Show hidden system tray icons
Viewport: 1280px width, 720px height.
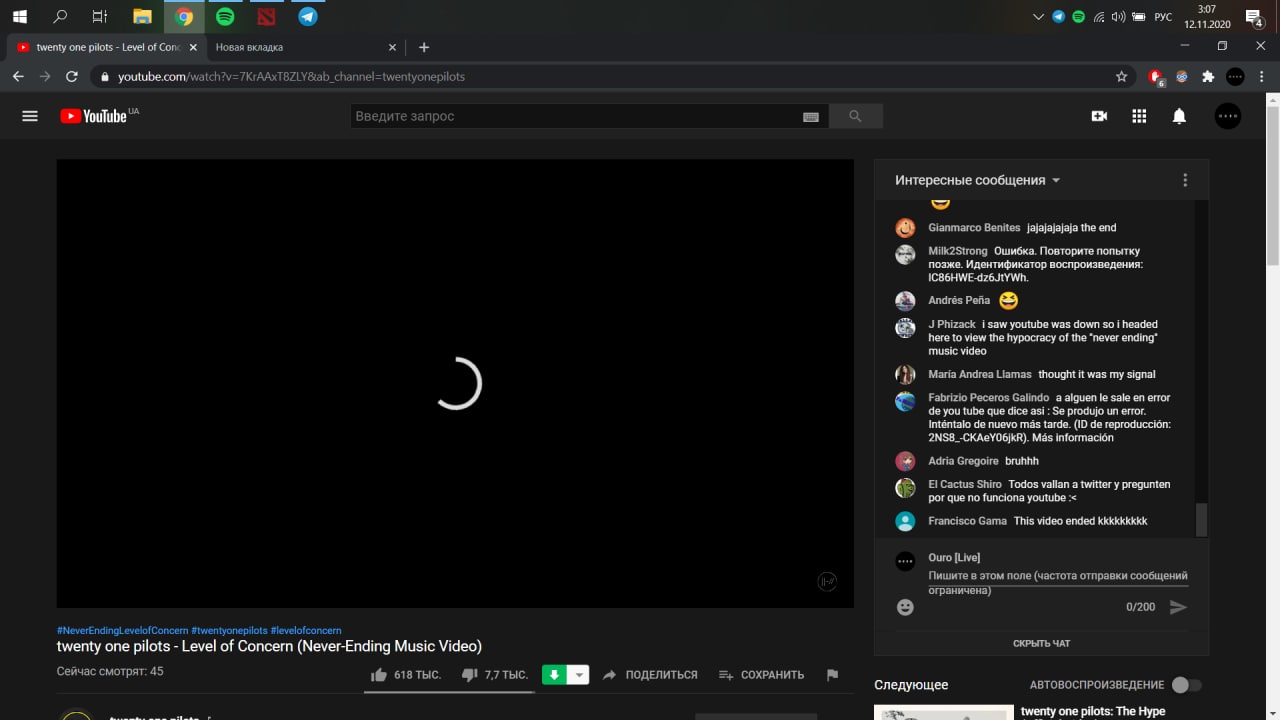pos(1038,17)
